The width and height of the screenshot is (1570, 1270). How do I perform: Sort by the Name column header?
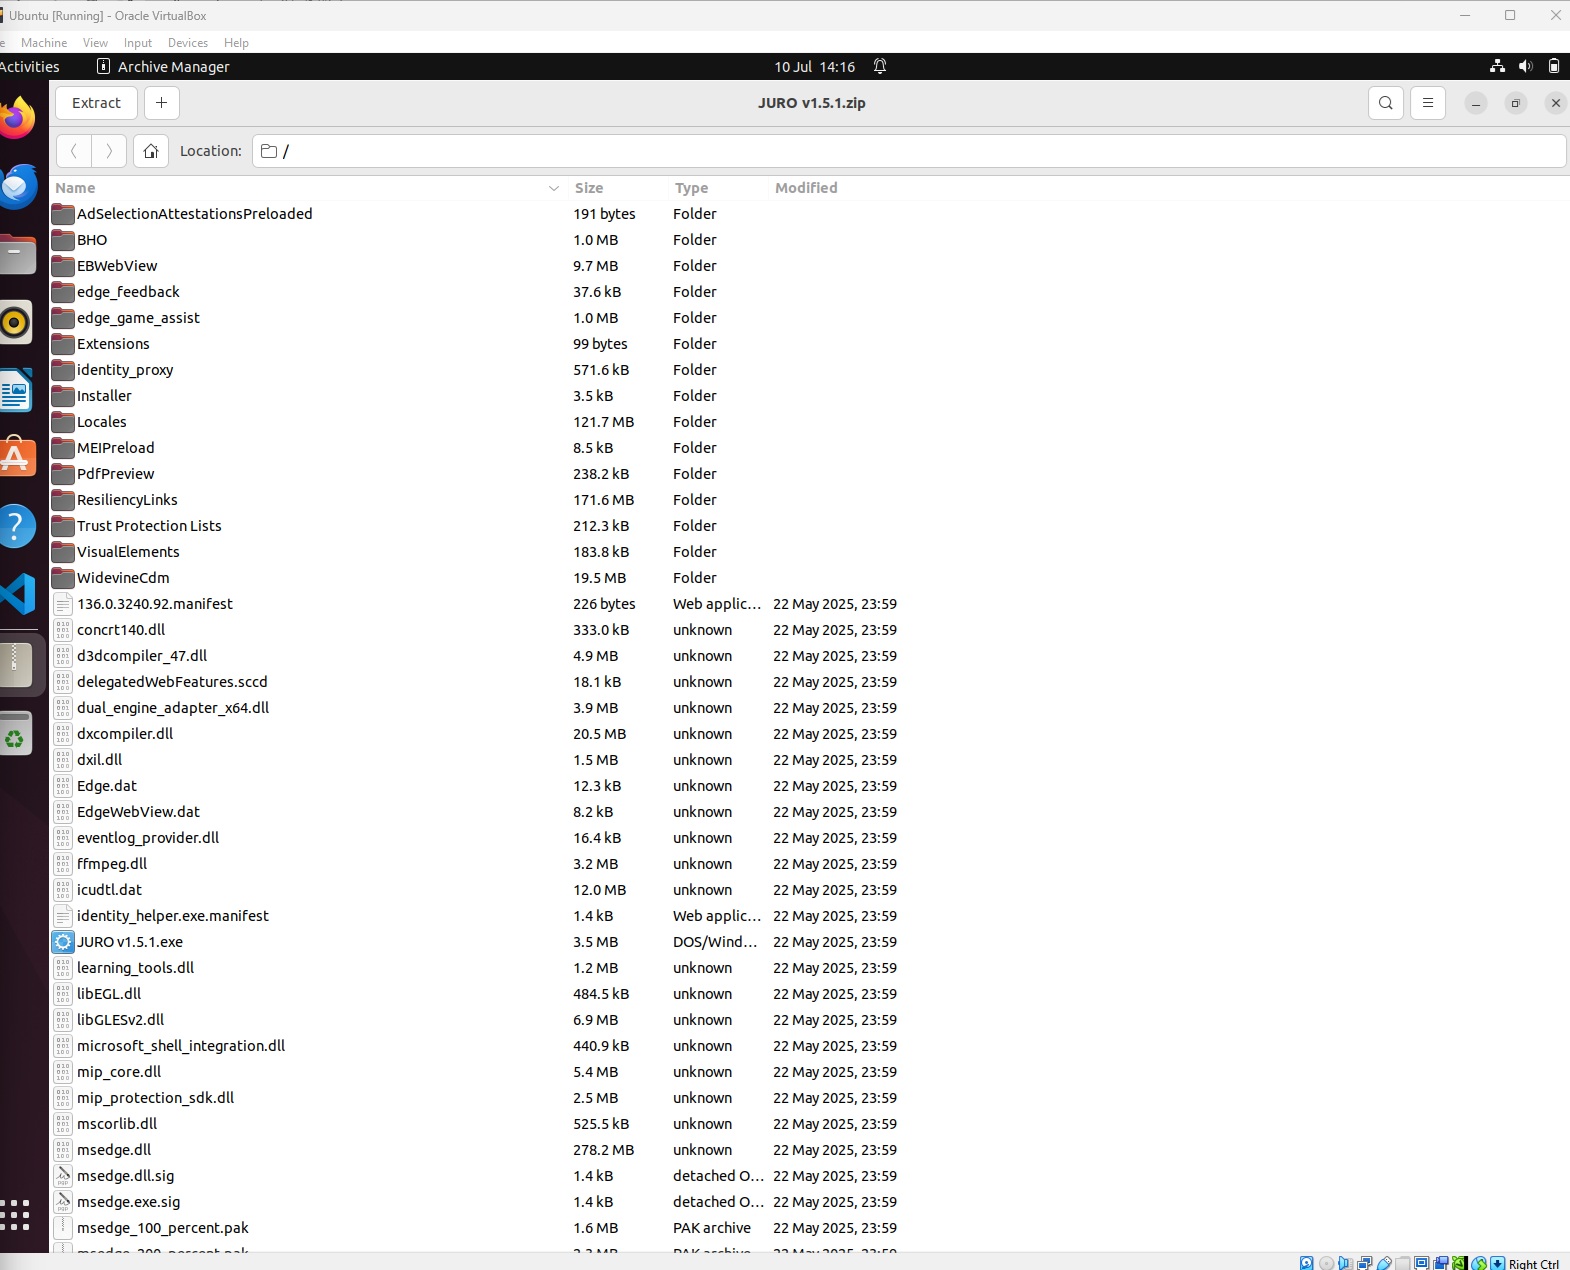click(x=308, y=188)
